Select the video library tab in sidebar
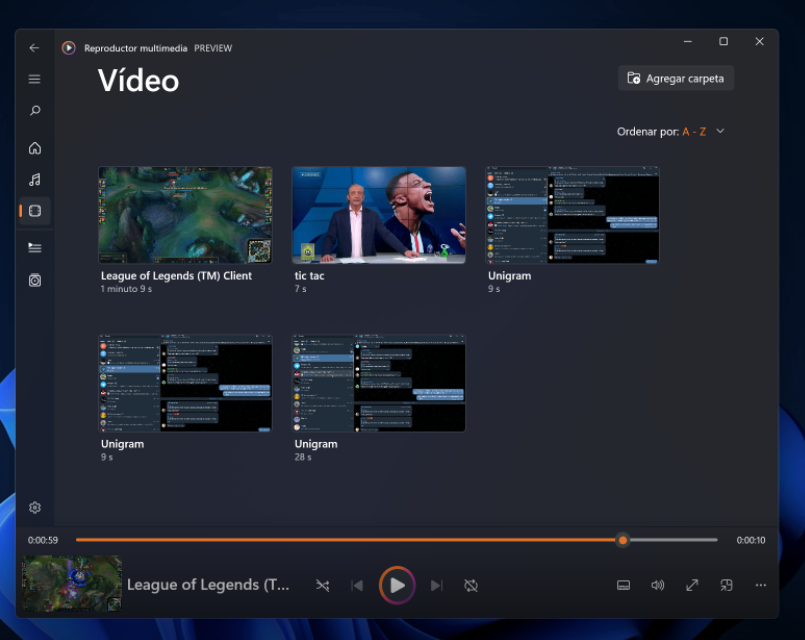This screenshot has height=640, width=805. [35, 211]
